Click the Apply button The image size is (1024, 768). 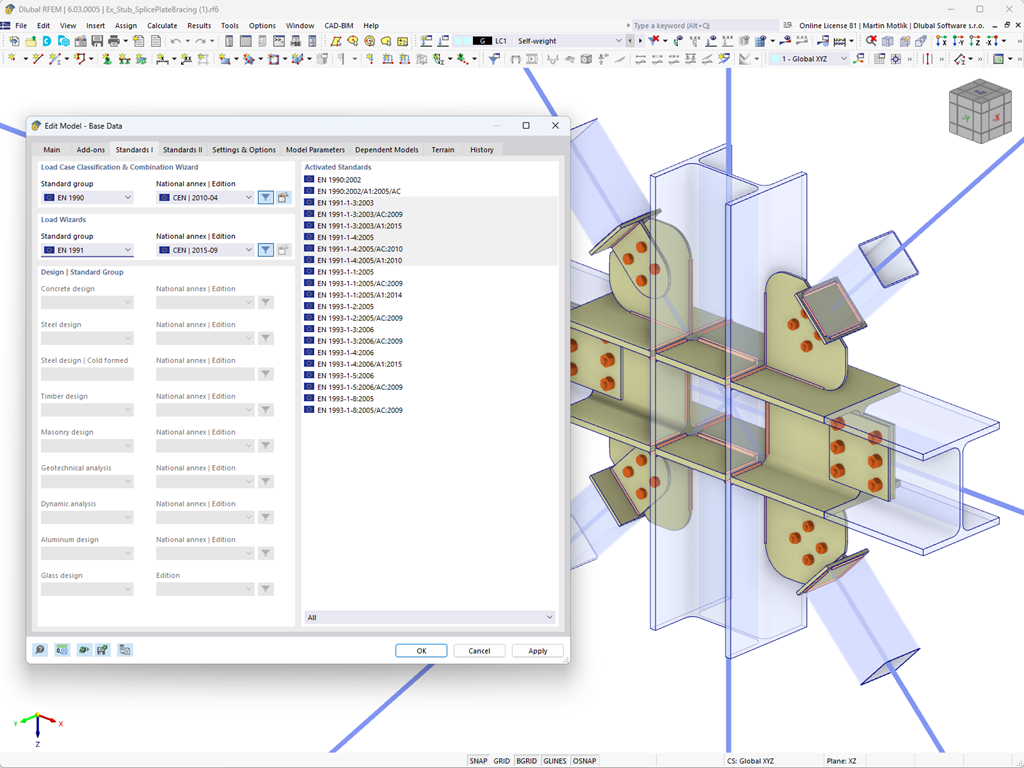pyautogui.click(x=537, y=650)
